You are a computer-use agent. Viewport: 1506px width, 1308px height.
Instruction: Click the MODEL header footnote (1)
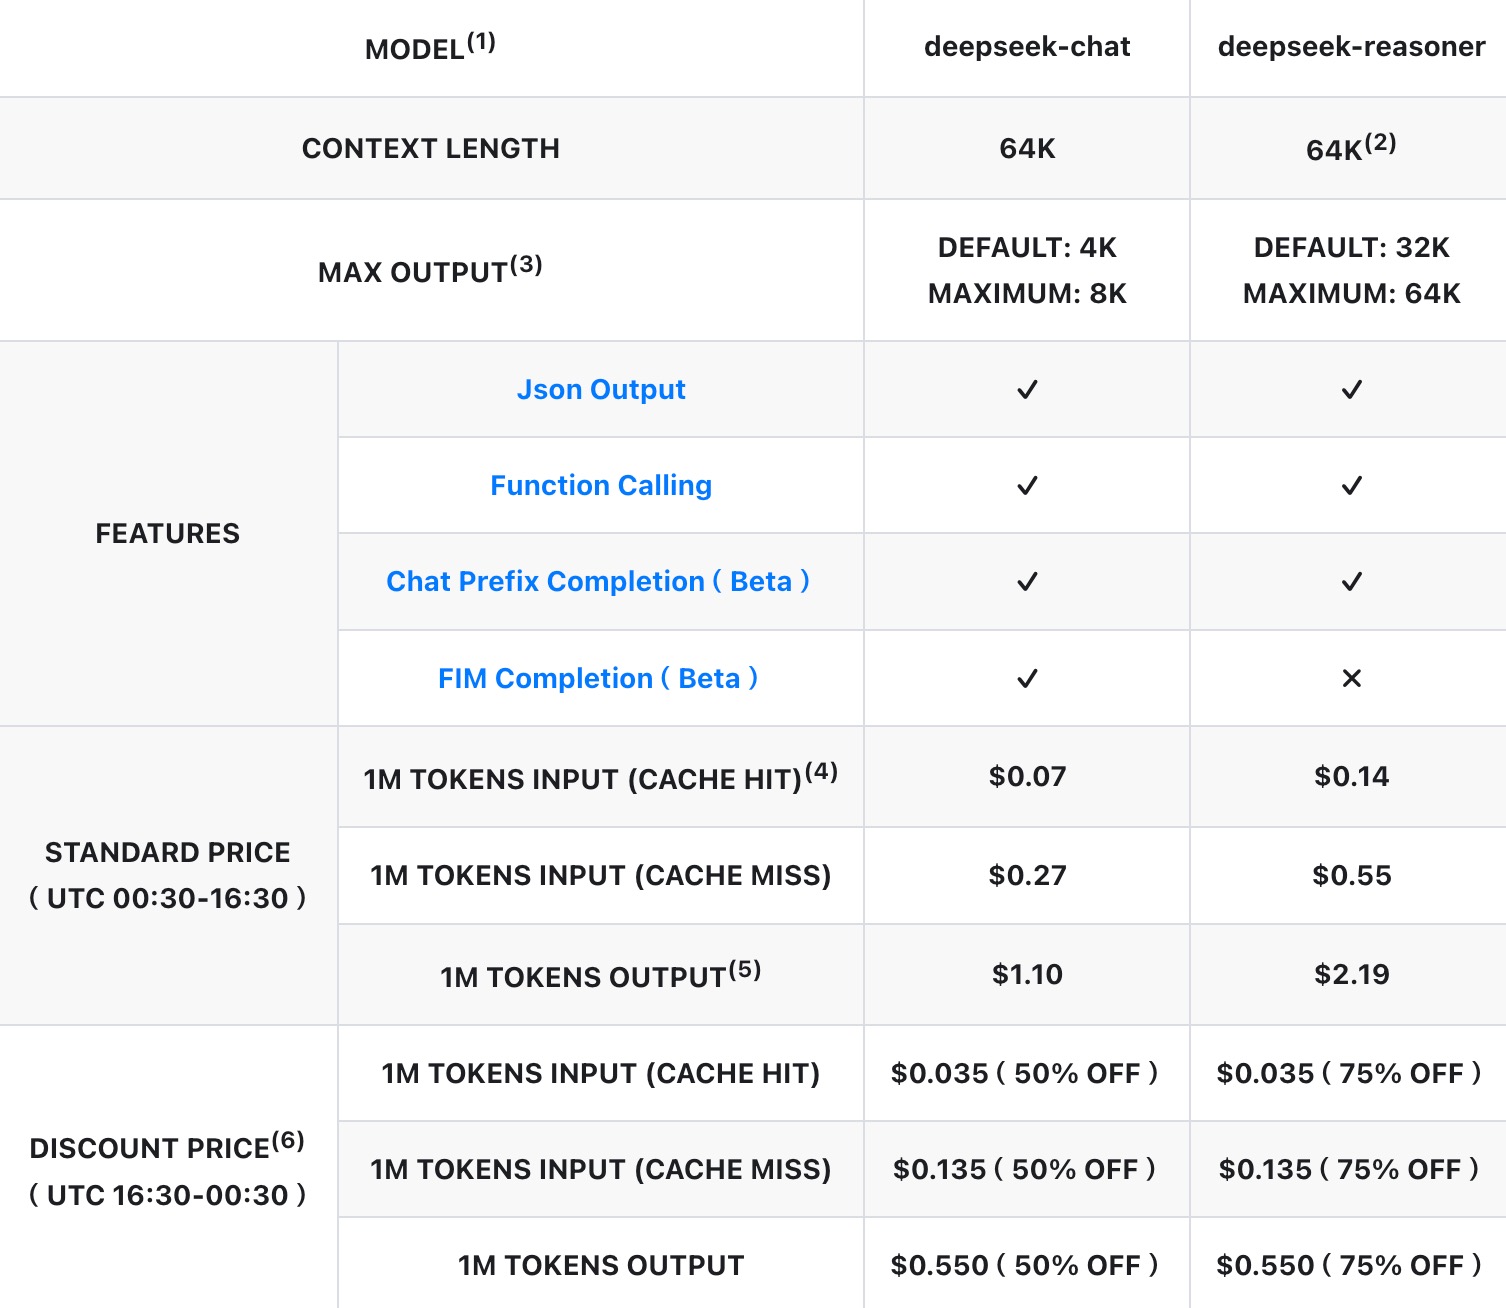click(x=481, y=42)
